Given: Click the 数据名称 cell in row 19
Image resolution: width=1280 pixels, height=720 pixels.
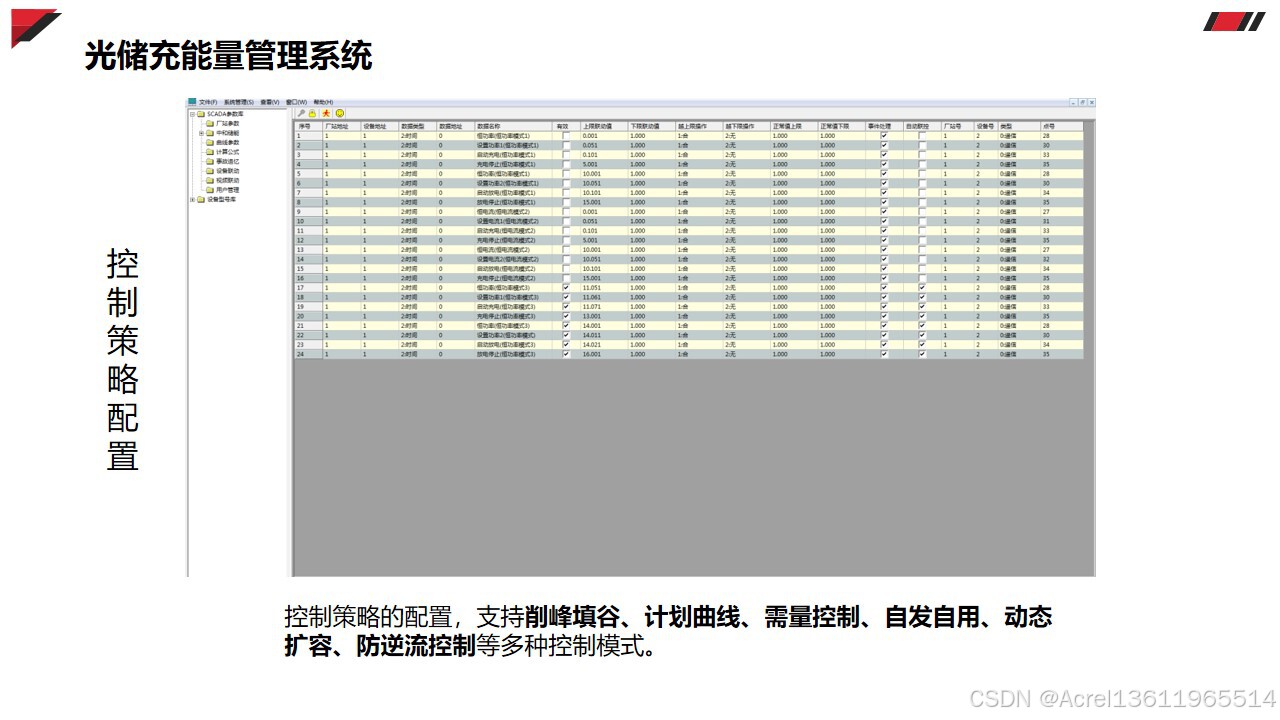Looking at the screenshot, I should tap(514, 307).
